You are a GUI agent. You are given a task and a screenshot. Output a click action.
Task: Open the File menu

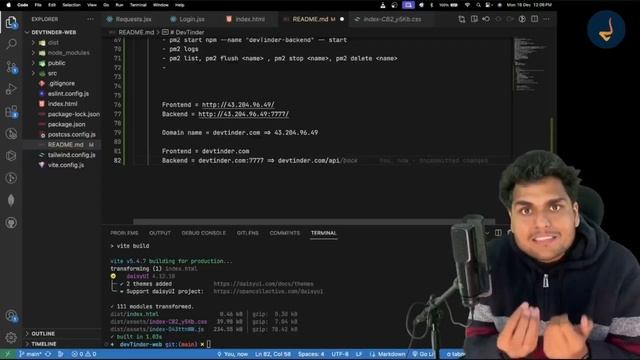pyautogui.click(x=38, y=5)
